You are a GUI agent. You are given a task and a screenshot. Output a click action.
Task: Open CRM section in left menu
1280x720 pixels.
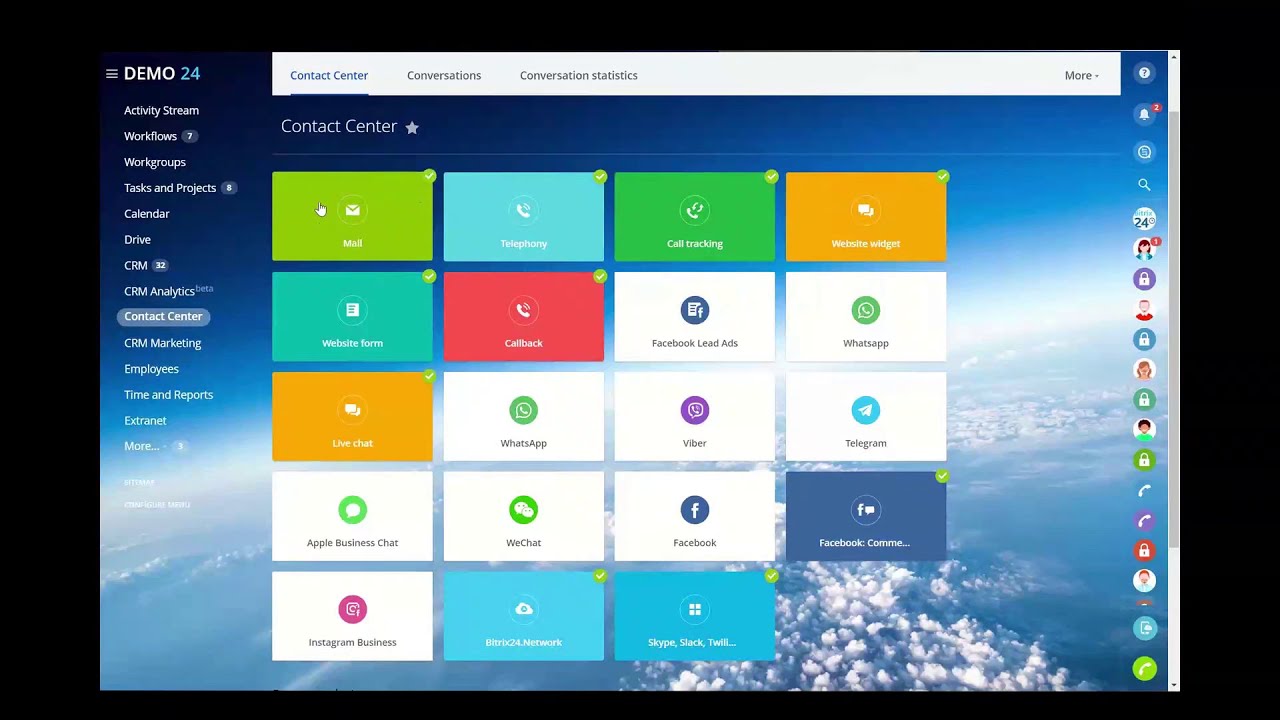(136, 266)
